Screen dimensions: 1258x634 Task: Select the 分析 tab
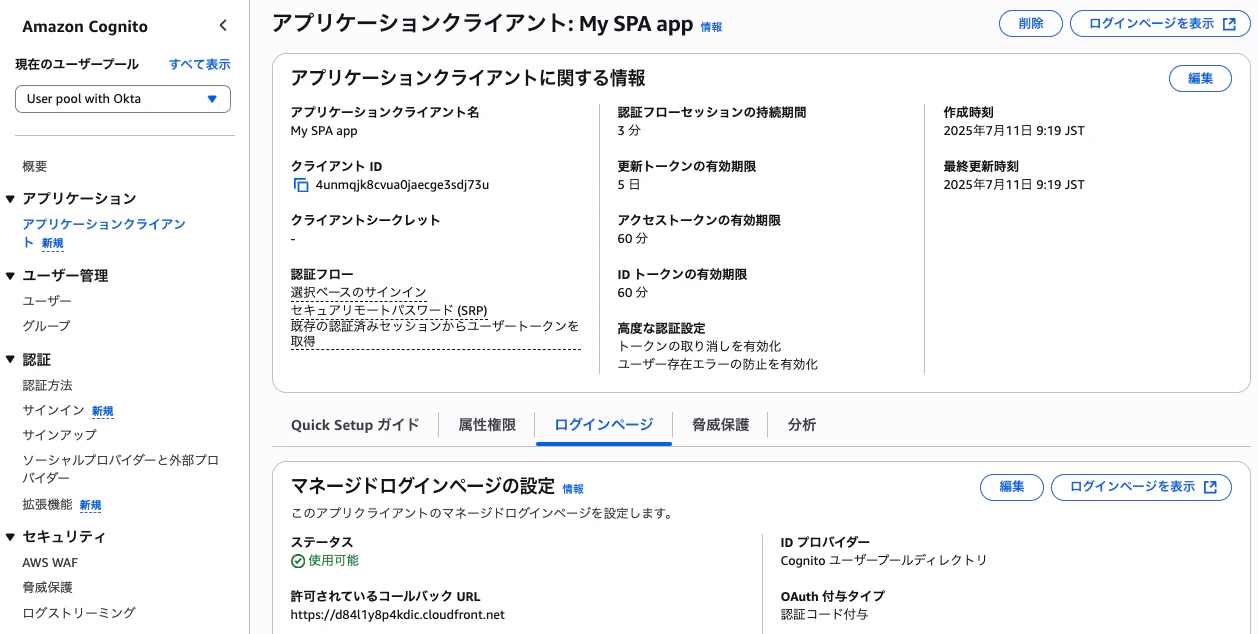click(800, 425)
